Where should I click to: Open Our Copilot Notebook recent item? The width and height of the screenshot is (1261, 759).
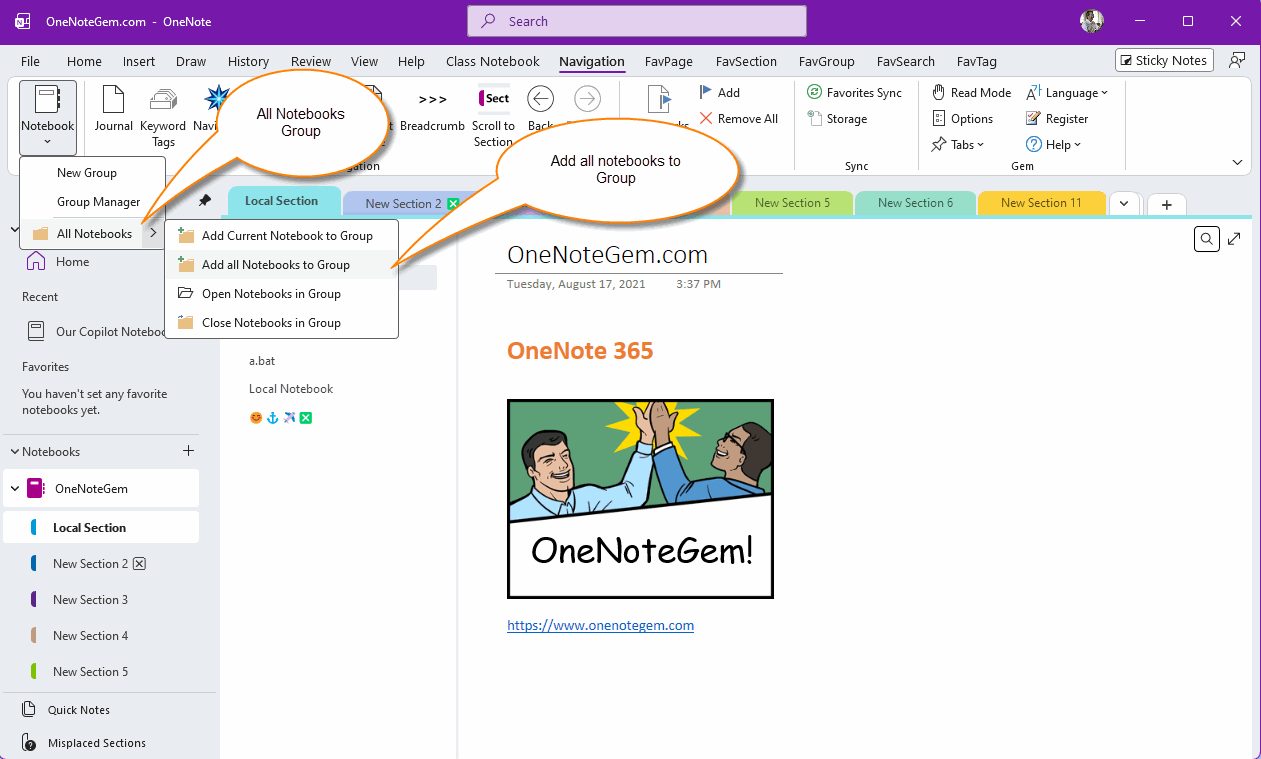click(95, 332)
